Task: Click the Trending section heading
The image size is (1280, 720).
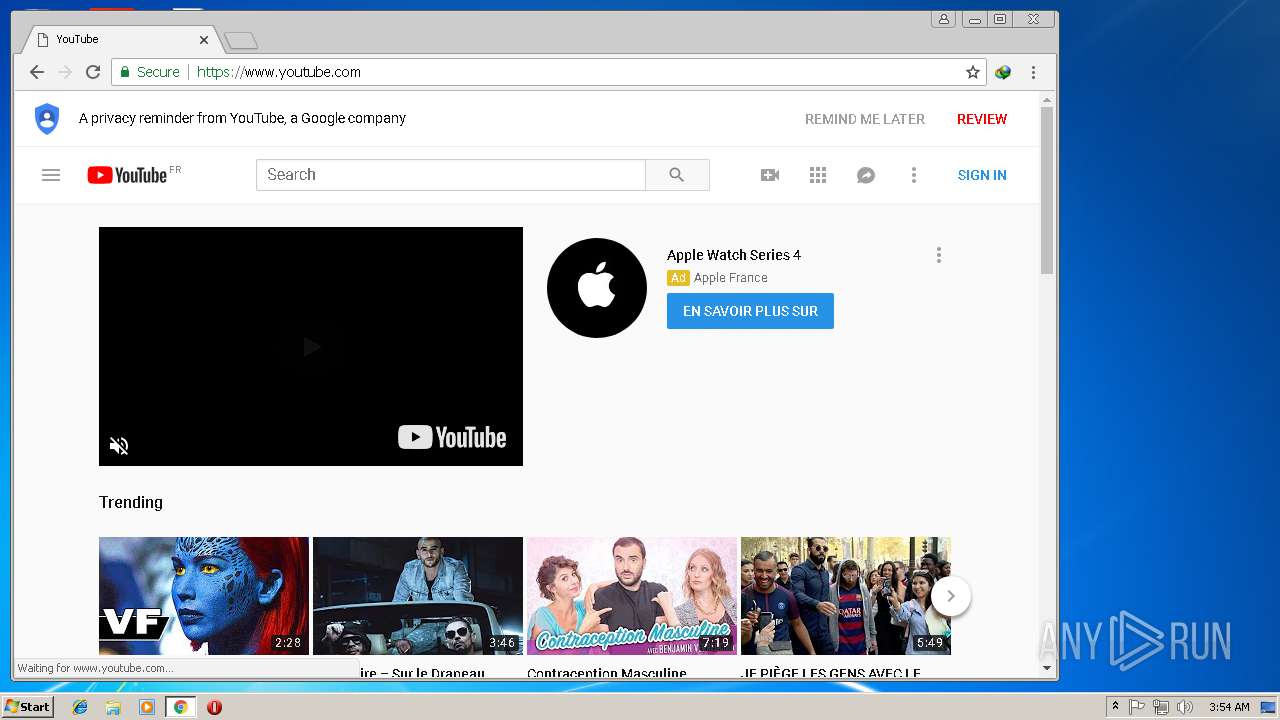Action: point(131,502)
